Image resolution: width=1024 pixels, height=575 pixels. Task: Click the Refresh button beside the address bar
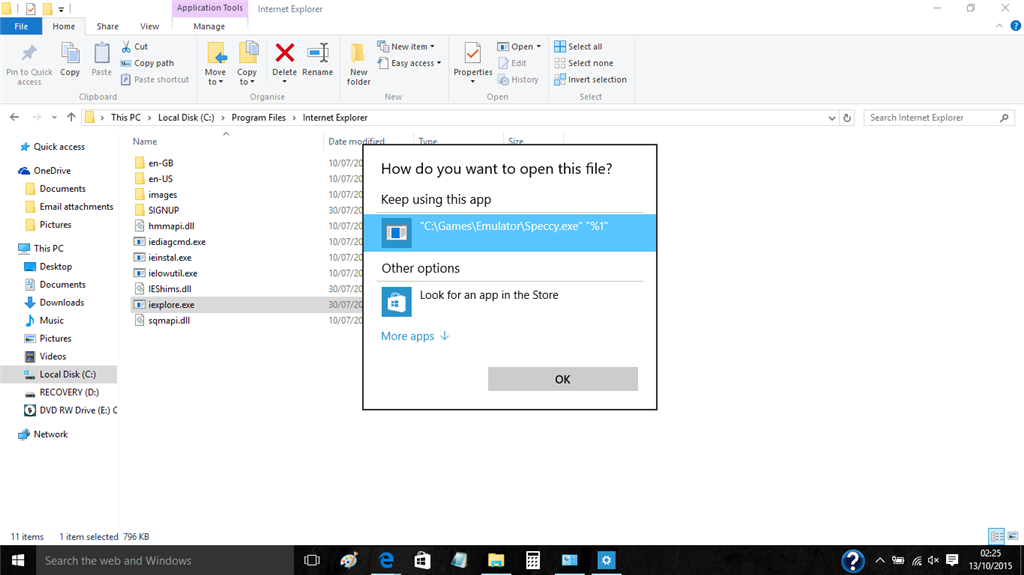(847, 118)
